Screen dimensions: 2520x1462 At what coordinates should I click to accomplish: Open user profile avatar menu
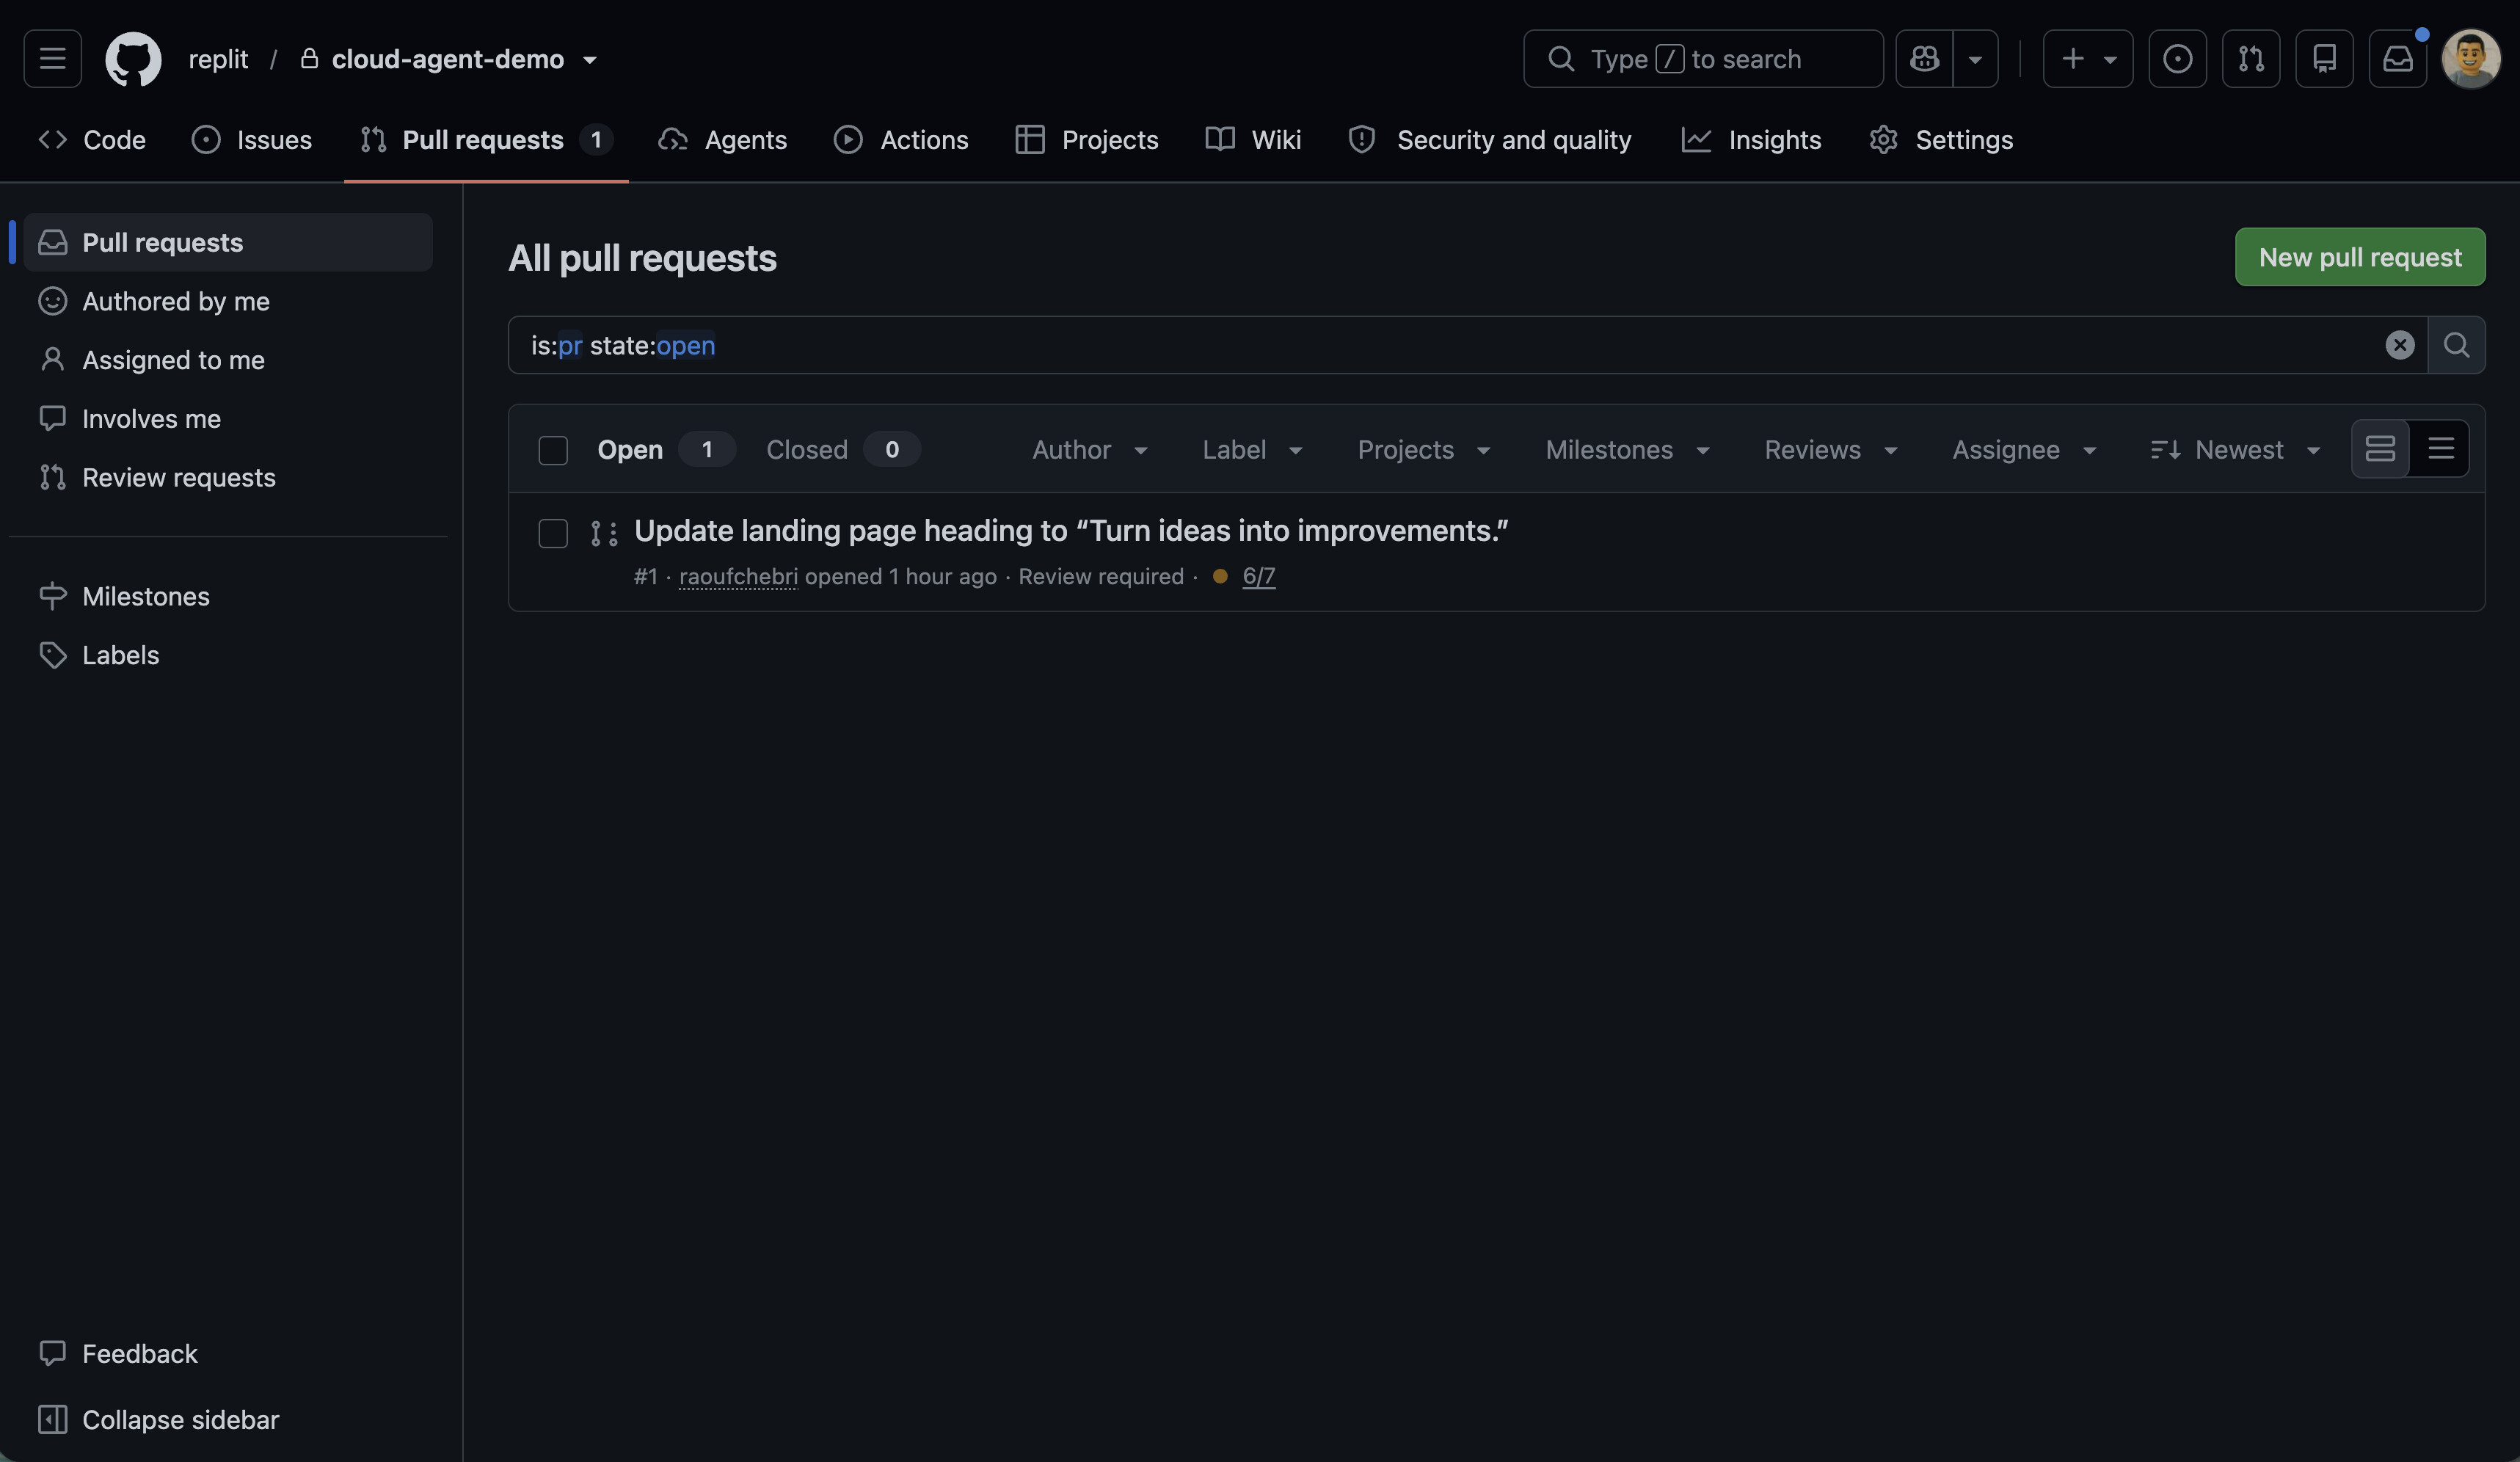[x=2471, y=59]
